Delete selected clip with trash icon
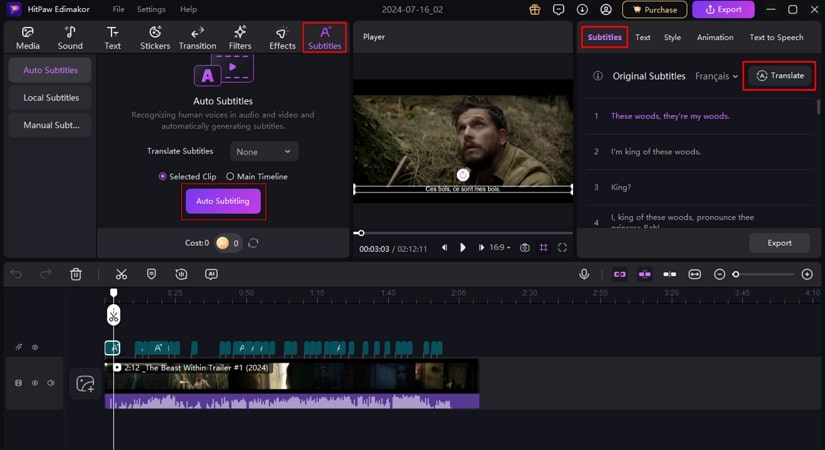825x450 pixels. tap(76, 274)
